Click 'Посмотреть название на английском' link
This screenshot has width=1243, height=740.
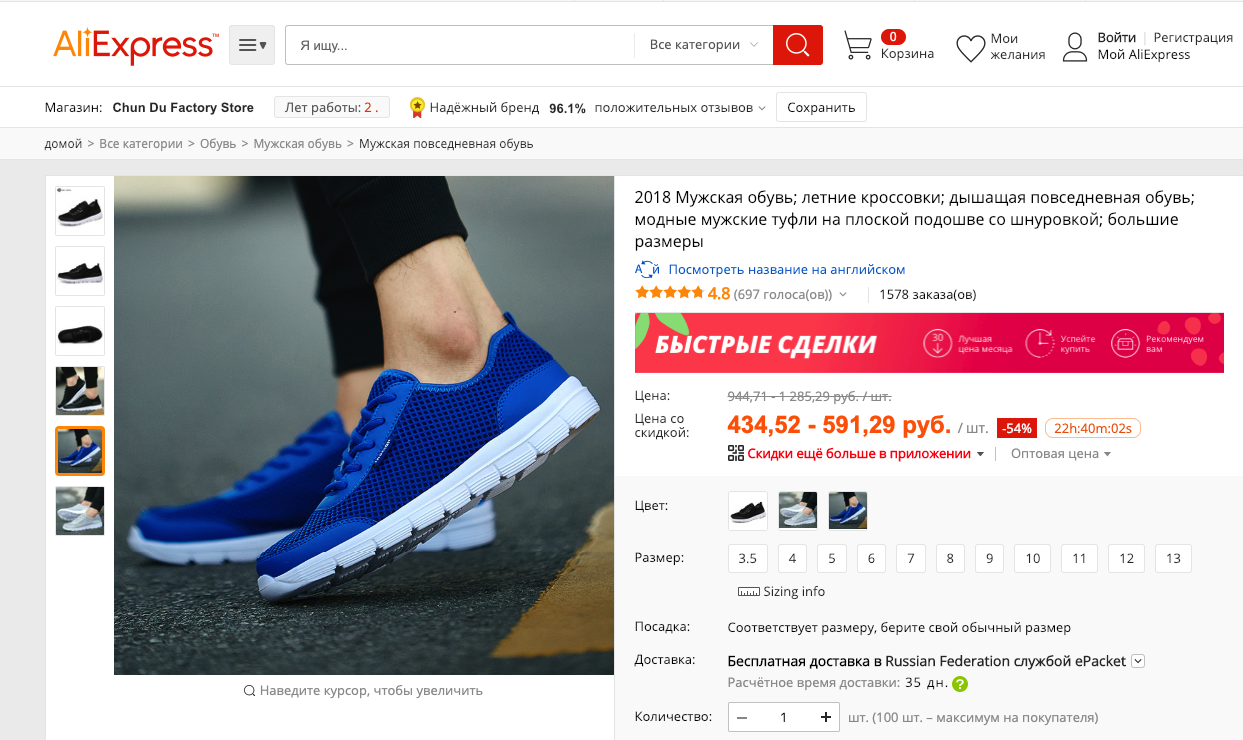click(x=787, y=269)
